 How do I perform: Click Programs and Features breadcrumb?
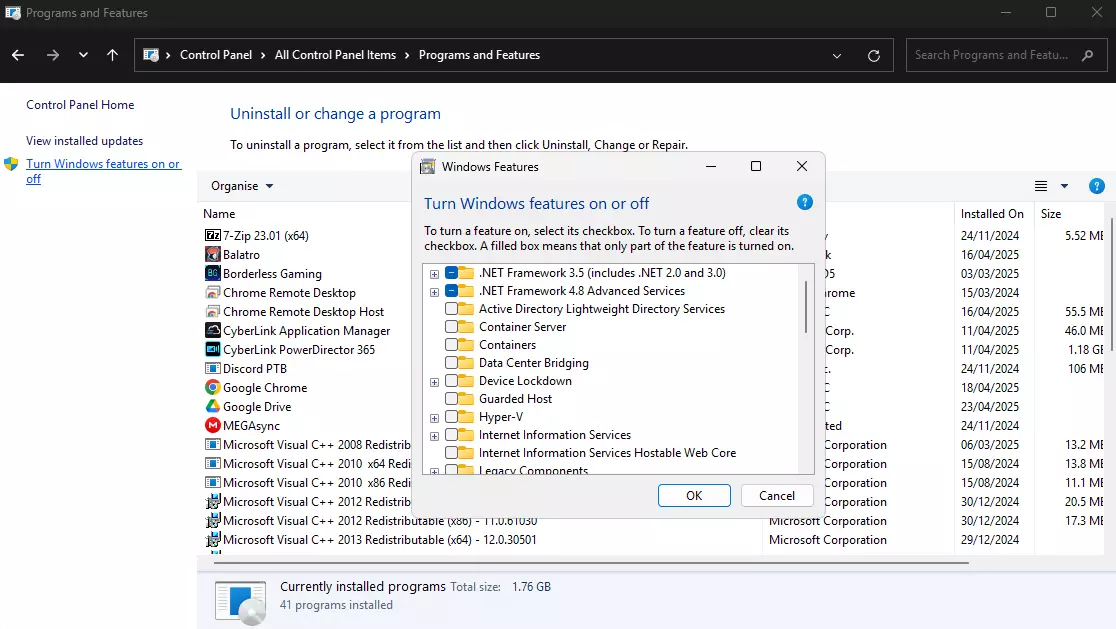(x=479, y=55)
